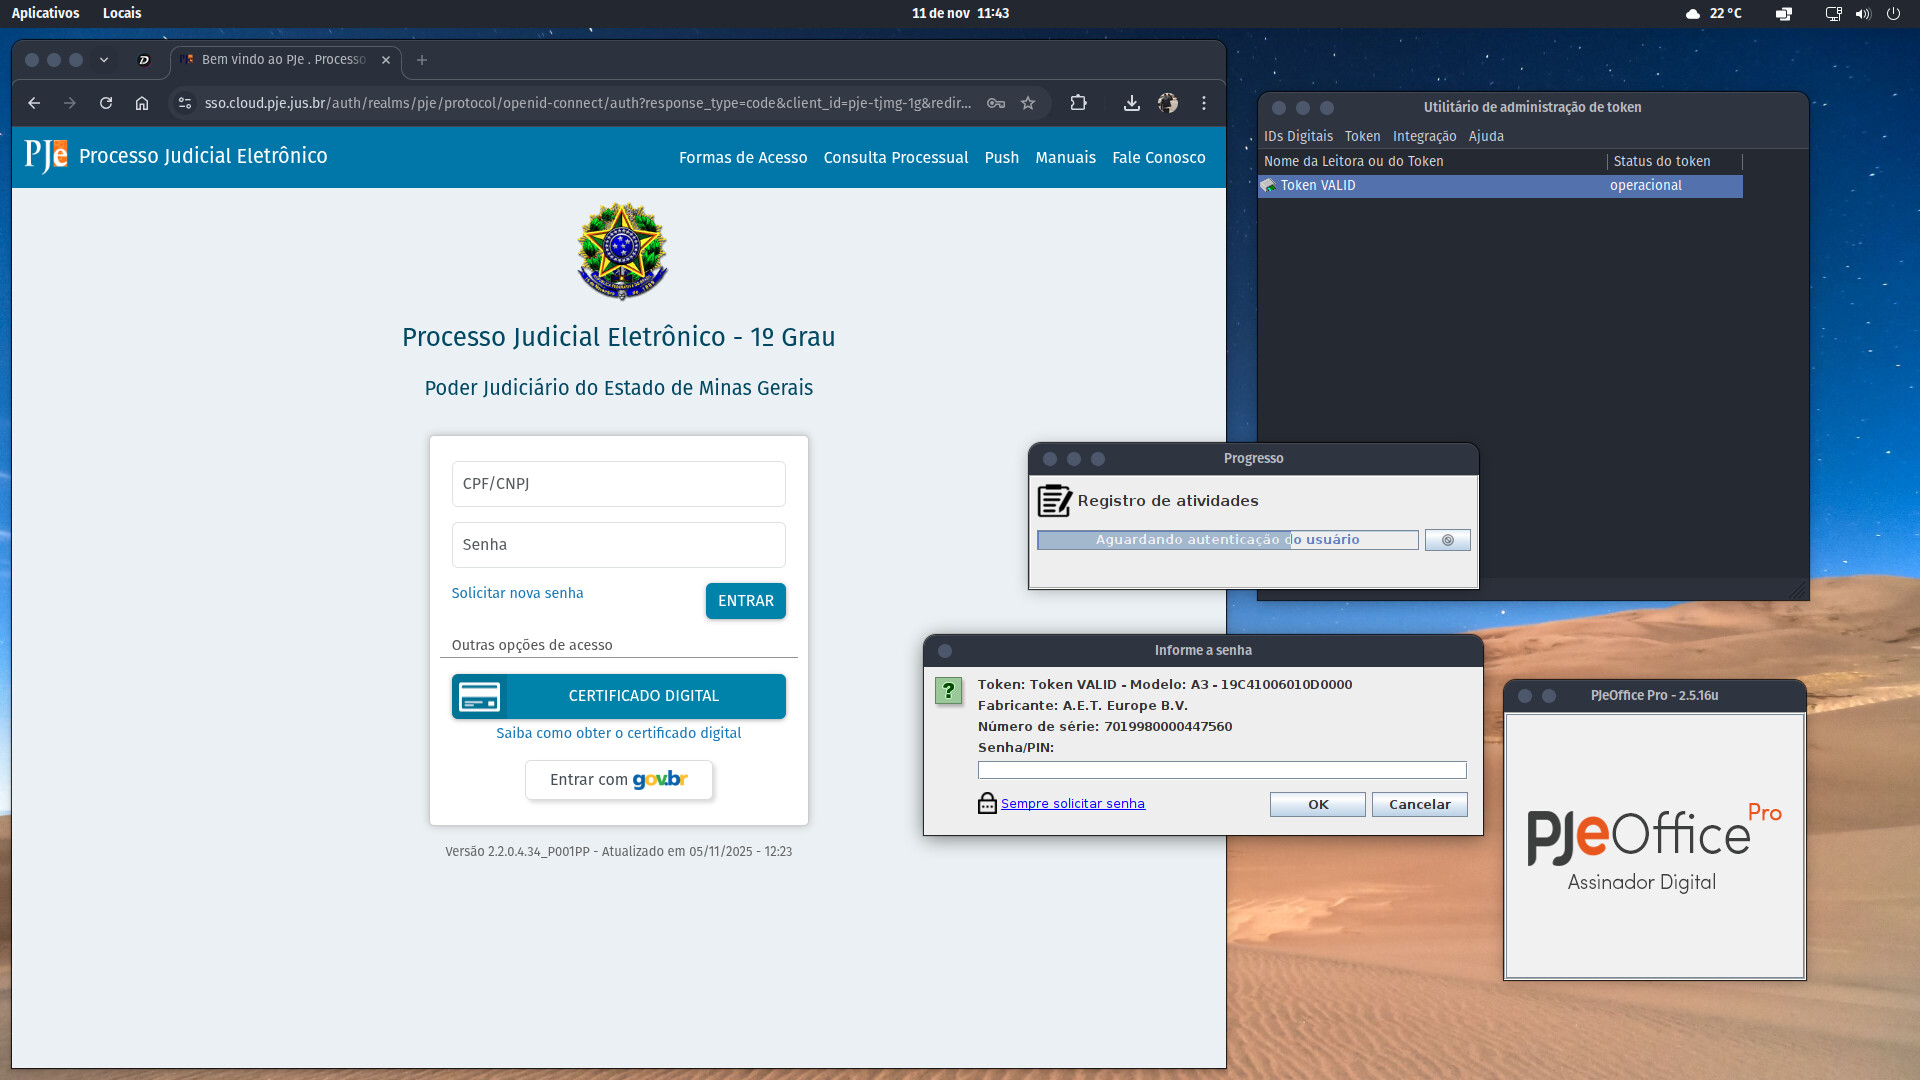Image resolution: width=1920 pixels, height=1080 pixels.
Task: Focus the Senha/PIN input field
Action: click(1221, 770)
